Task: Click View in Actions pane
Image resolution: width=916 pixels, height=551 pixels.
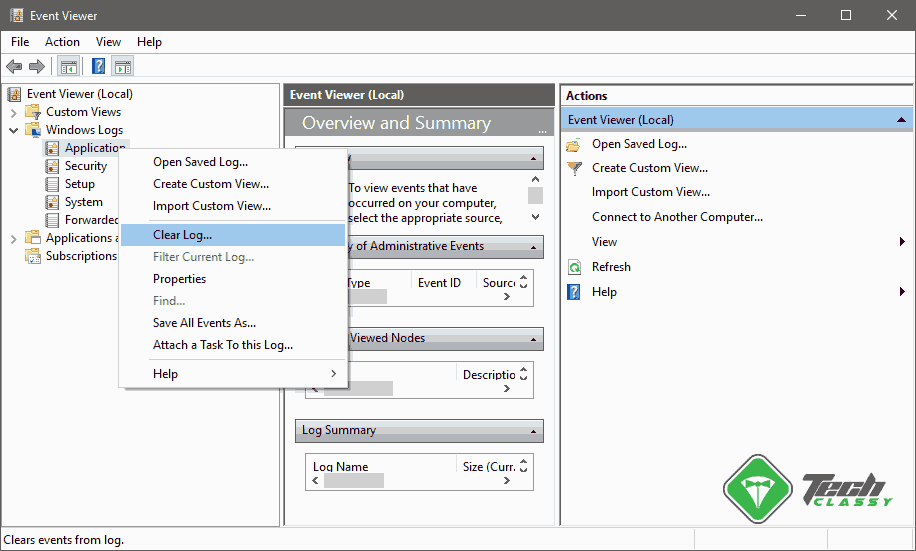Action: point(604,242)
